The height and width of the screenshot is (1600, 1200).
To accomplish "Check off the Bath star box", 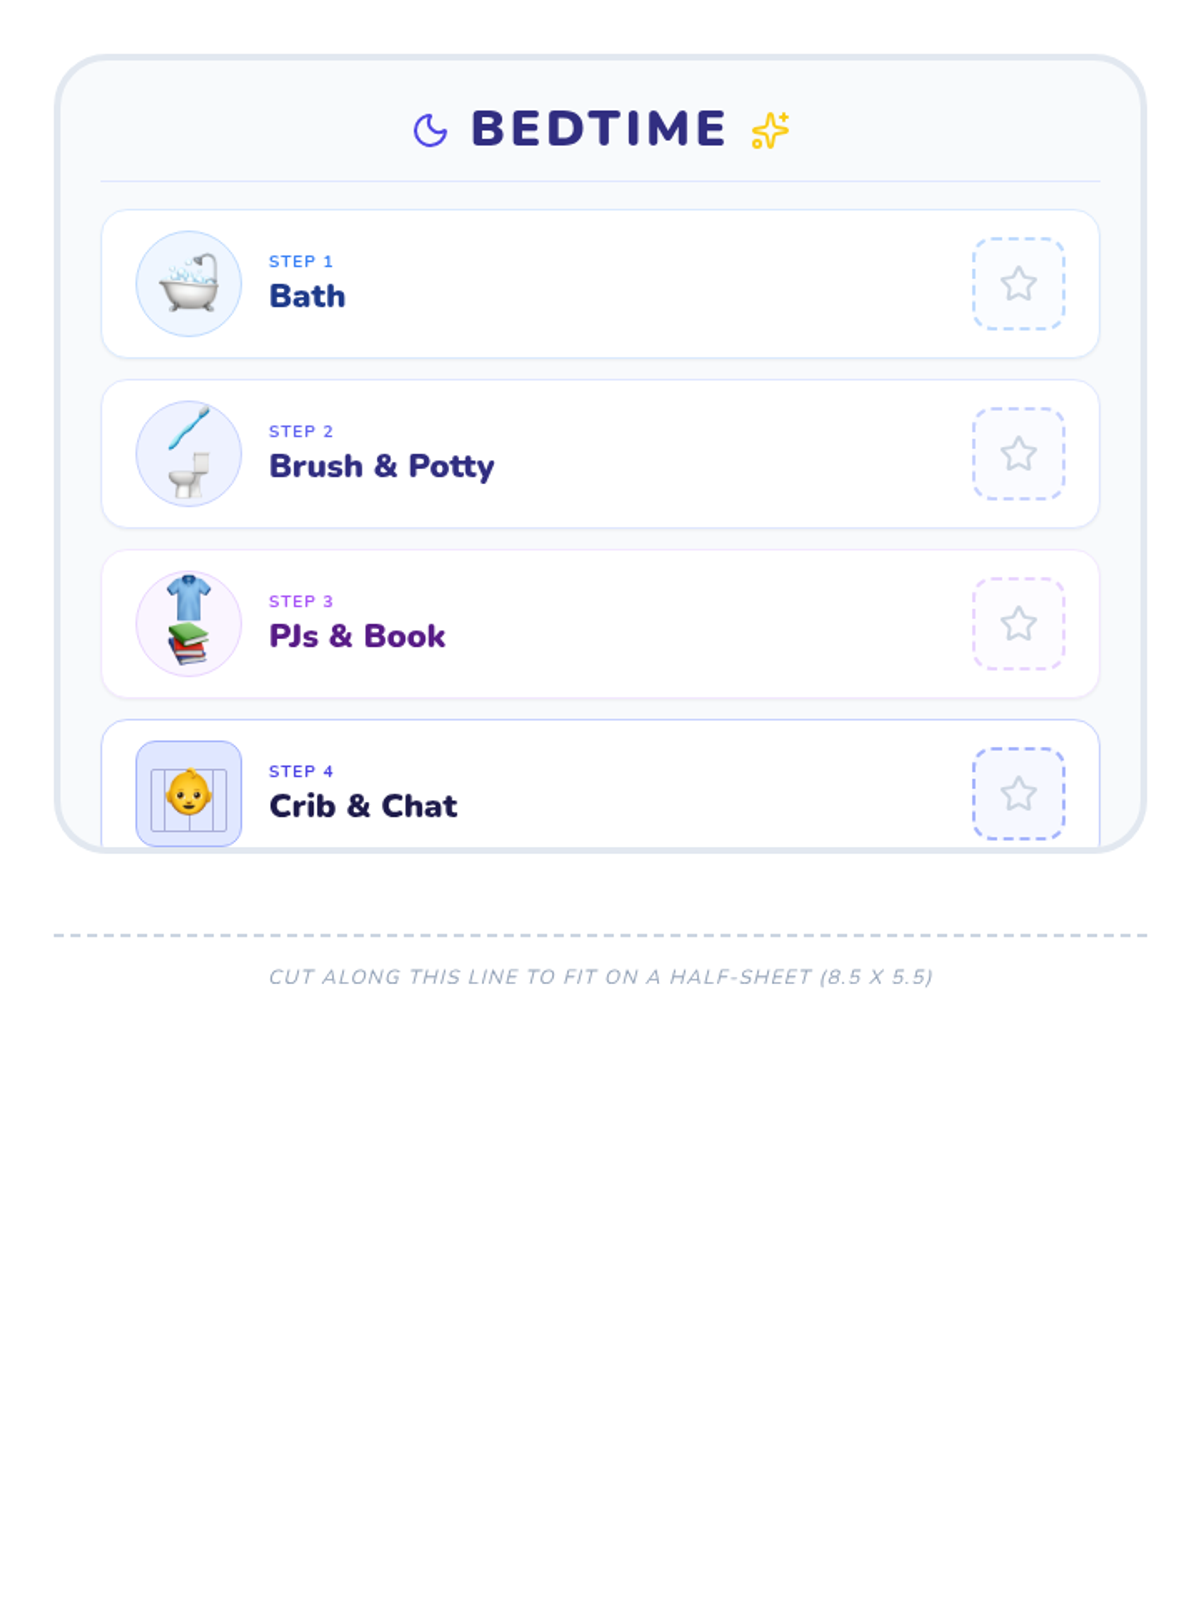I will pos(1019,284).
